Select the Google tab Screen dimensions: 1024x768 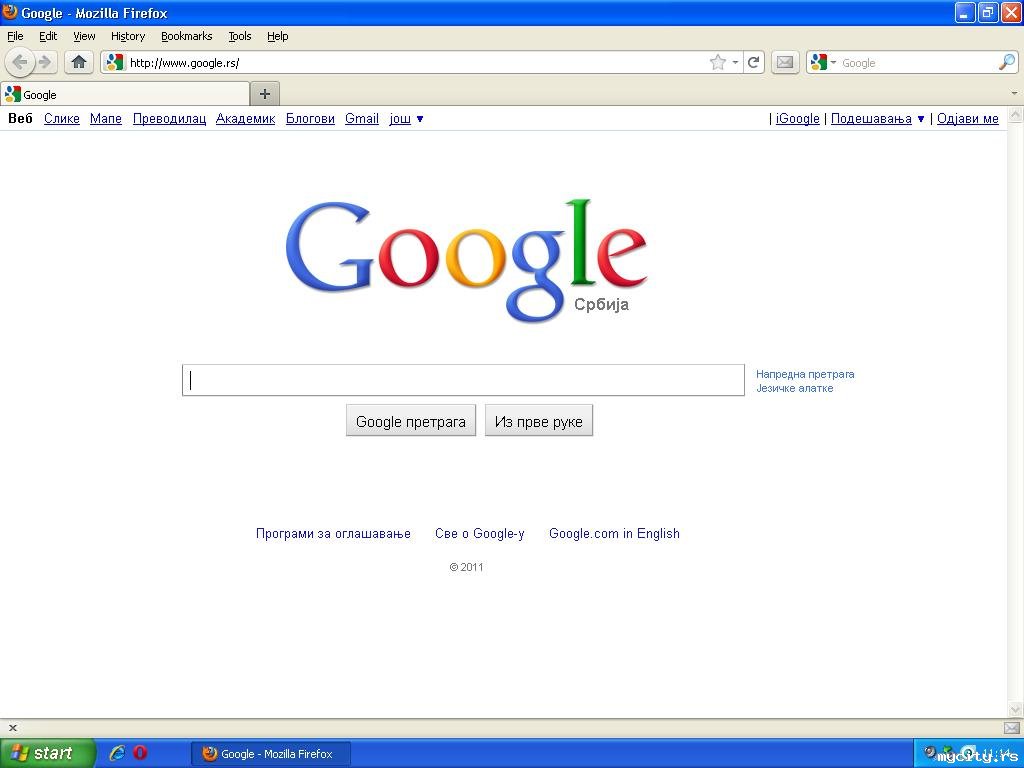(125, 94)
